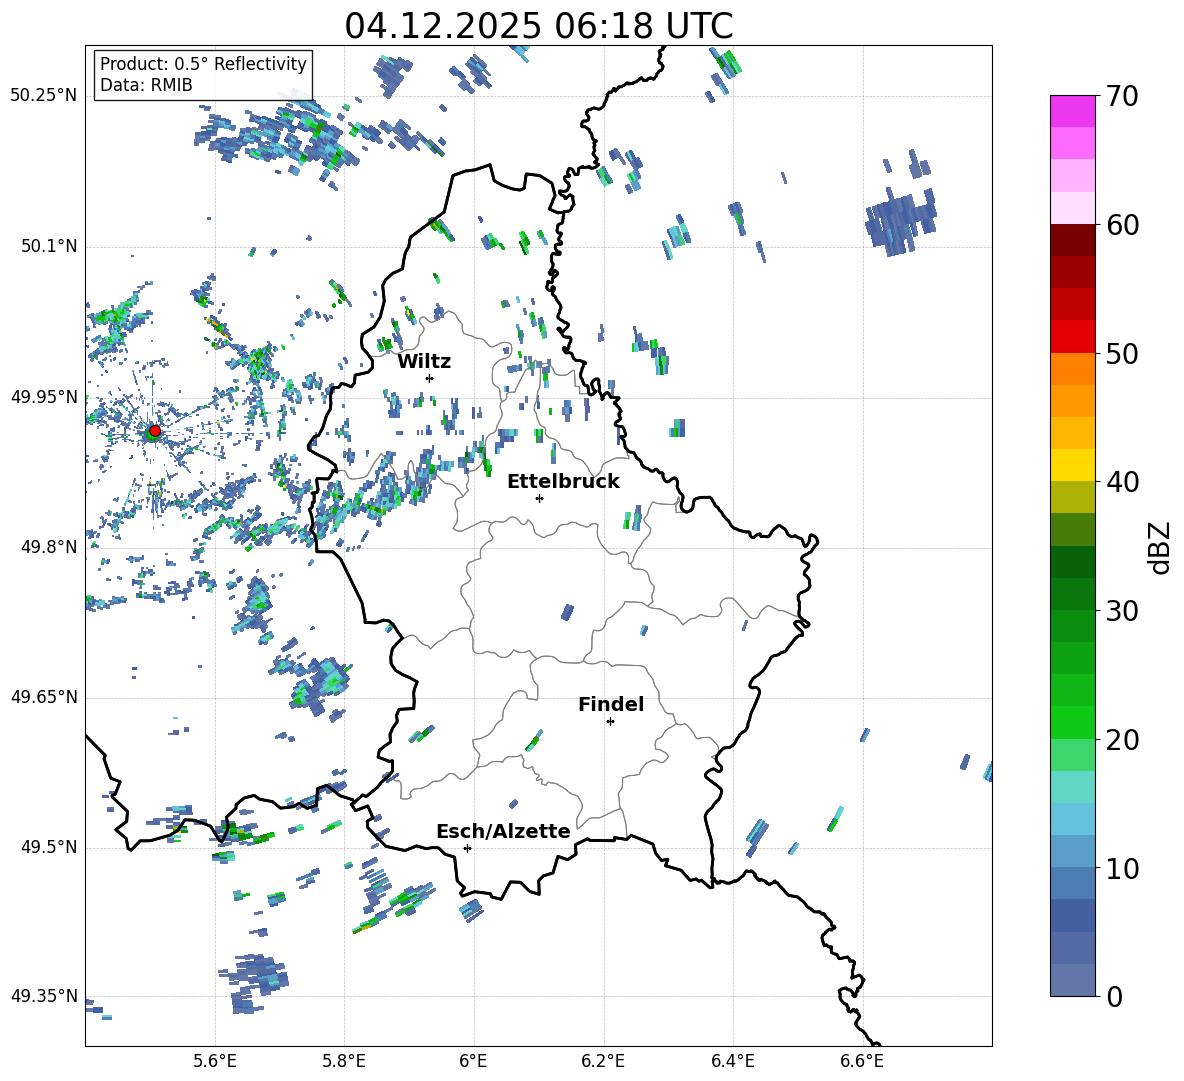
Task: Click the Data: RMIB text
Action: tap(146, 85)
